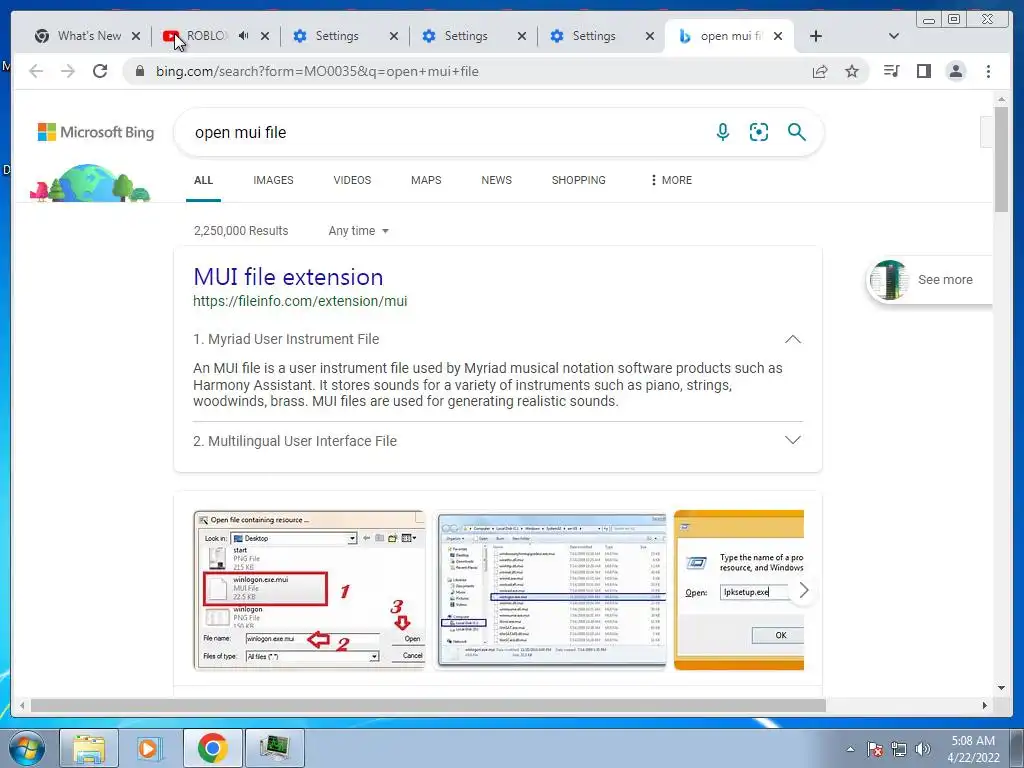
Task: Open the Windows Start button
Action: pos(26,748)
